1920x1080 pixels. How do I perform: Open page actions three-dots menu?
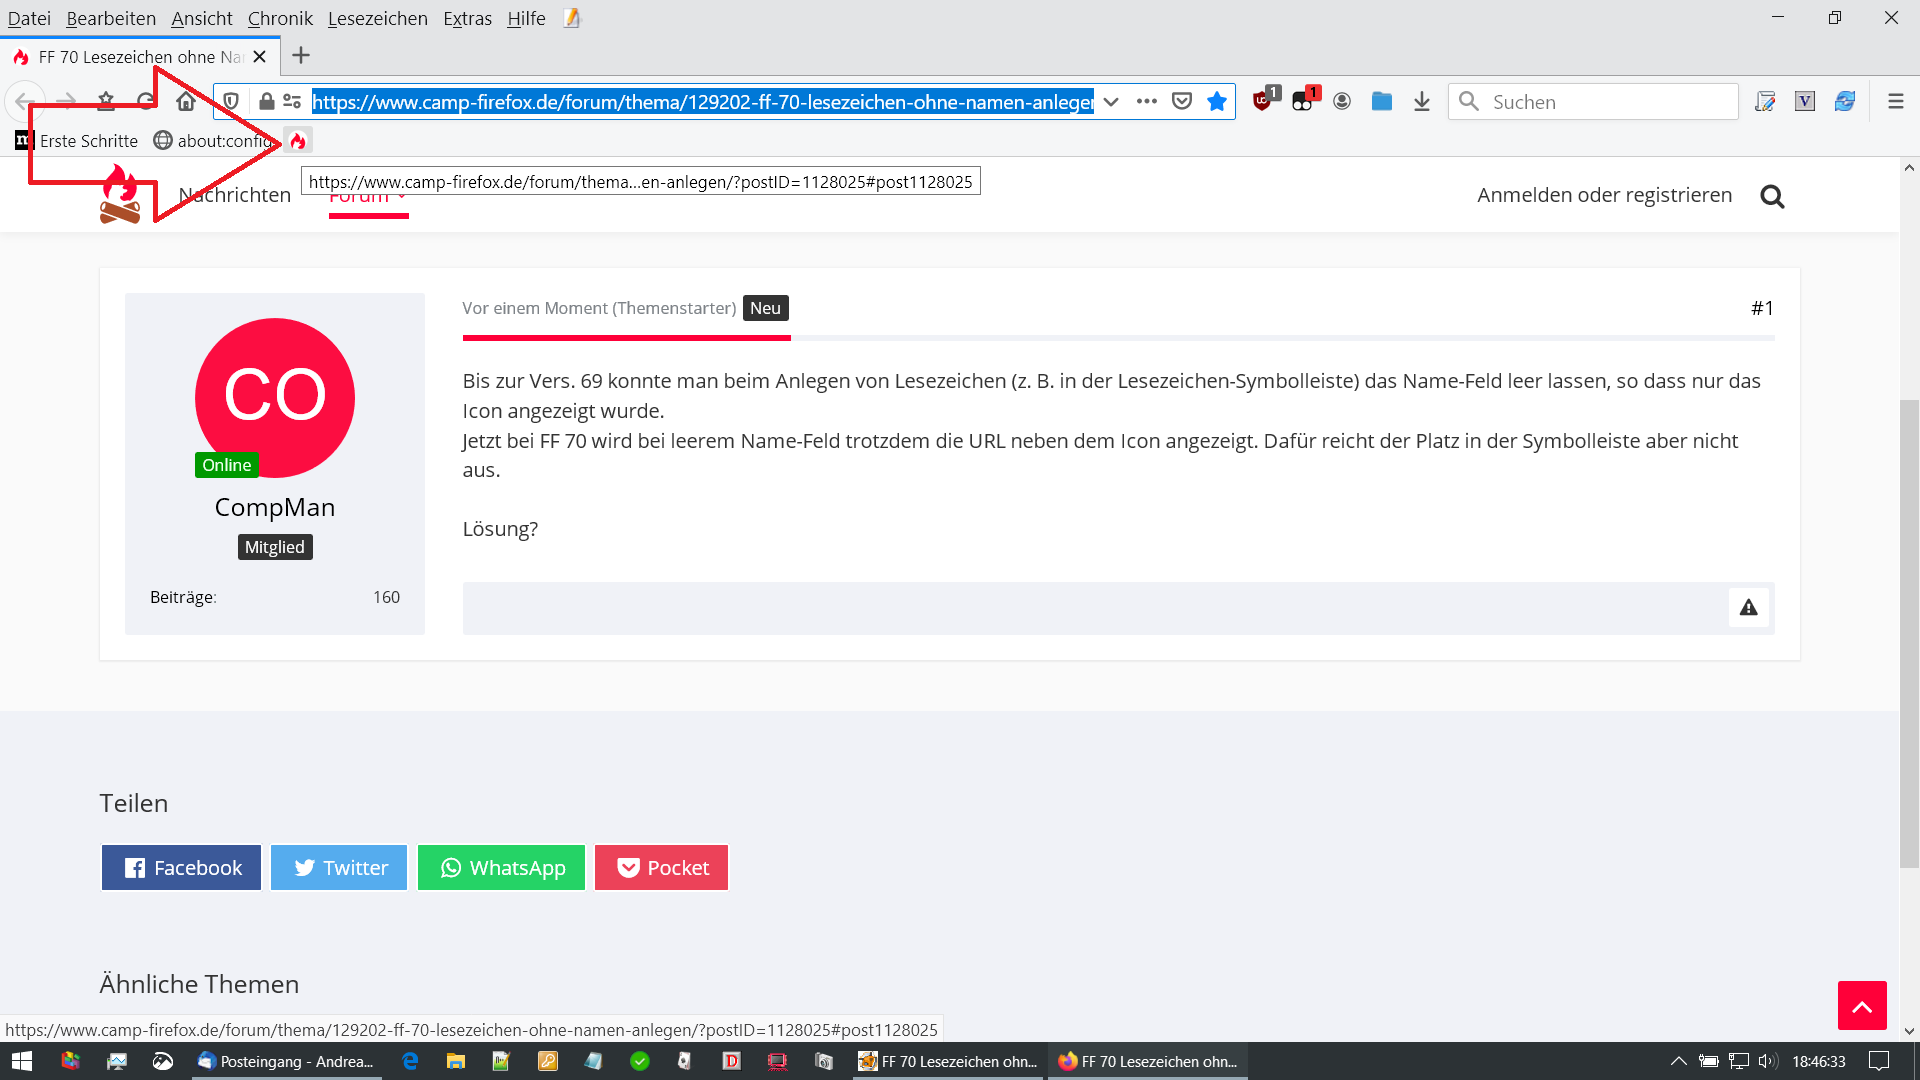click(1147, 101)
